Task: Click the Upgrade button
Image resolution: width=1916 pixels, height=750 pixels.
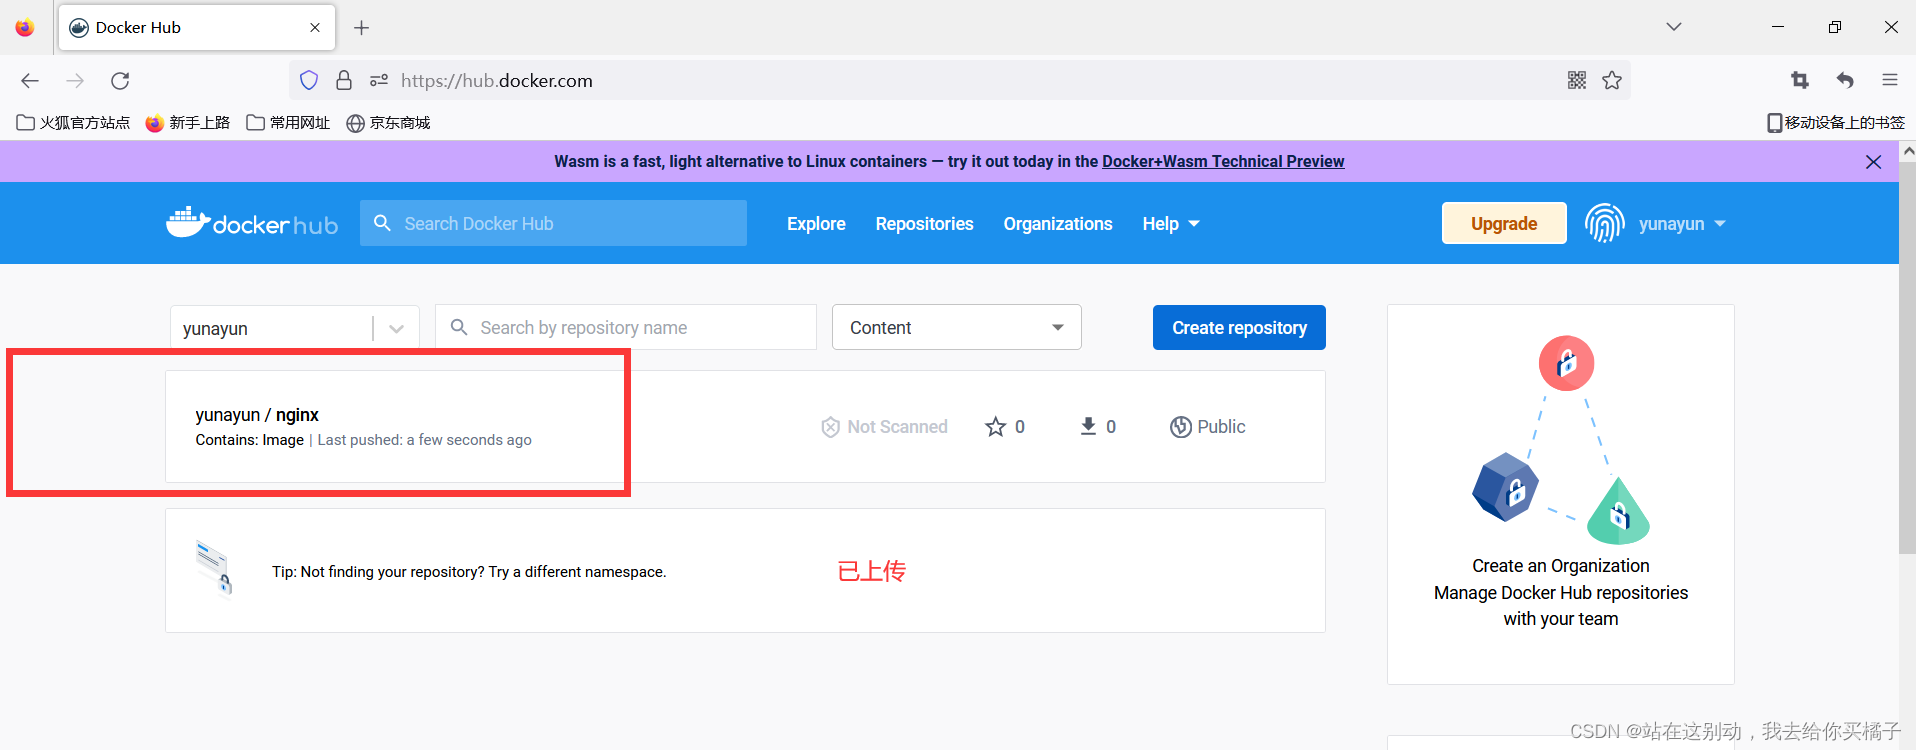Action: pyautogui.click(x=1504, y=223)
